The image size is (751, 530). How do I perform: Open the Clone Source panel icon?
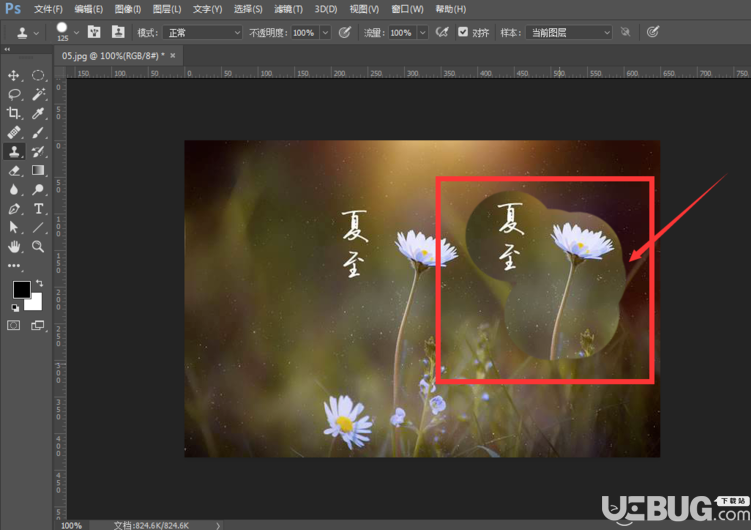[118, 32]
